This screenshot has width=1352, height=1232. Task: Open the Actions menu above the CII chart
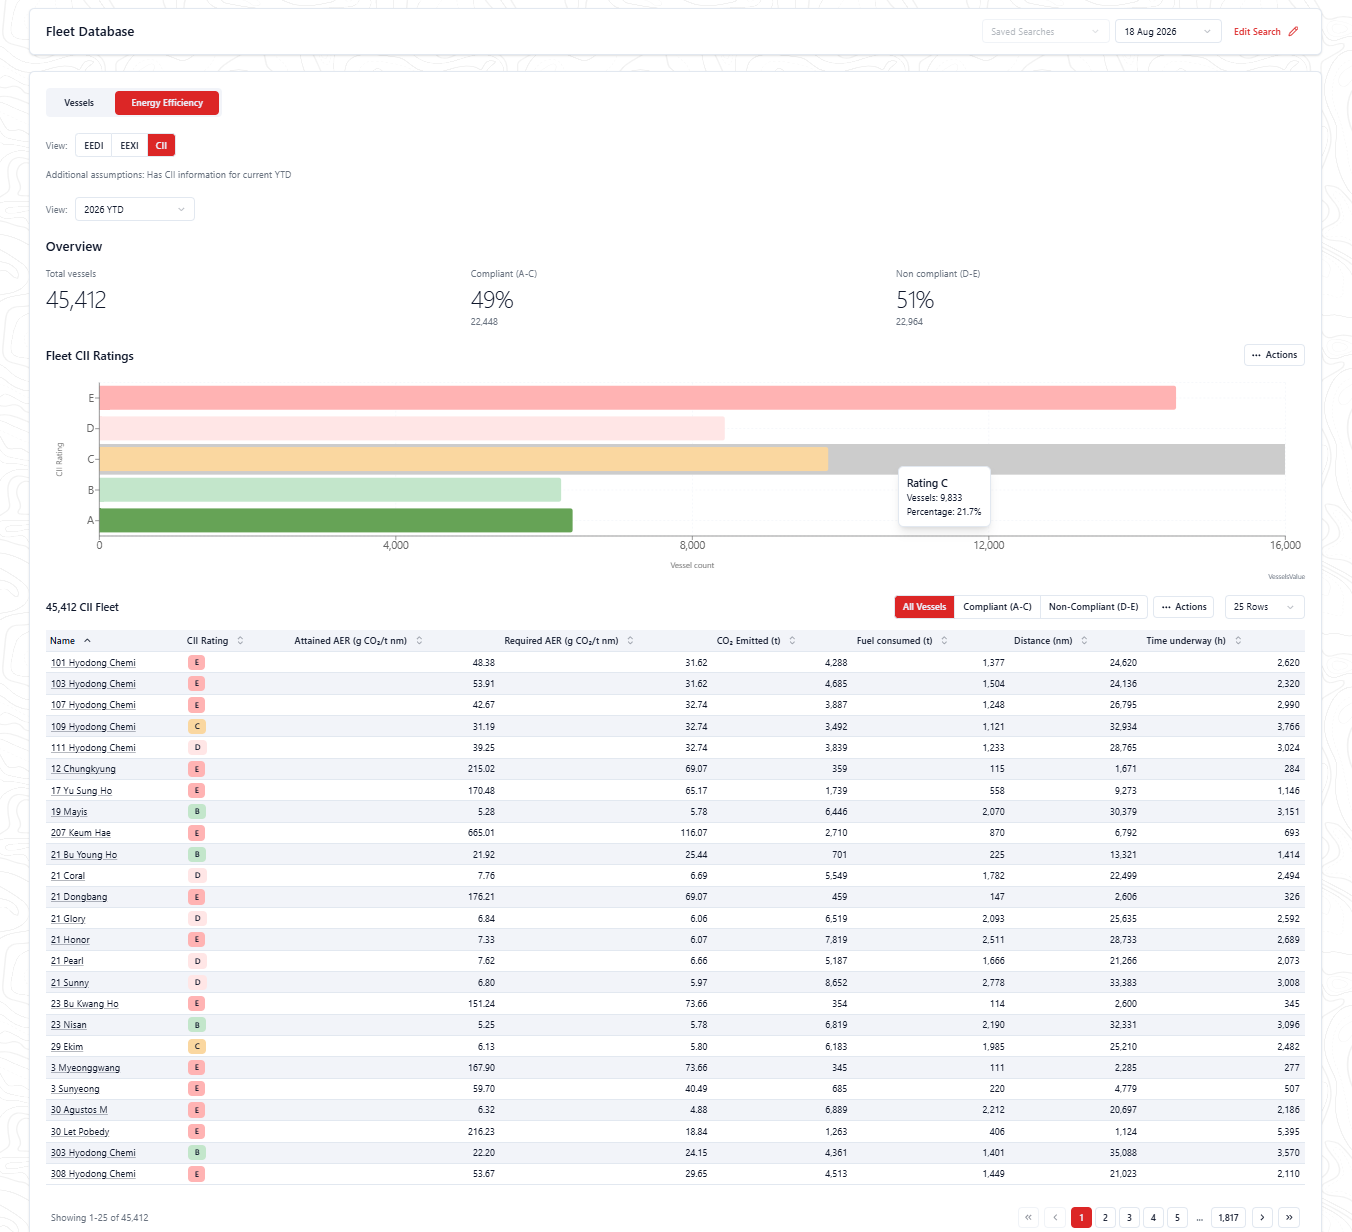(x=1274, y=355)
